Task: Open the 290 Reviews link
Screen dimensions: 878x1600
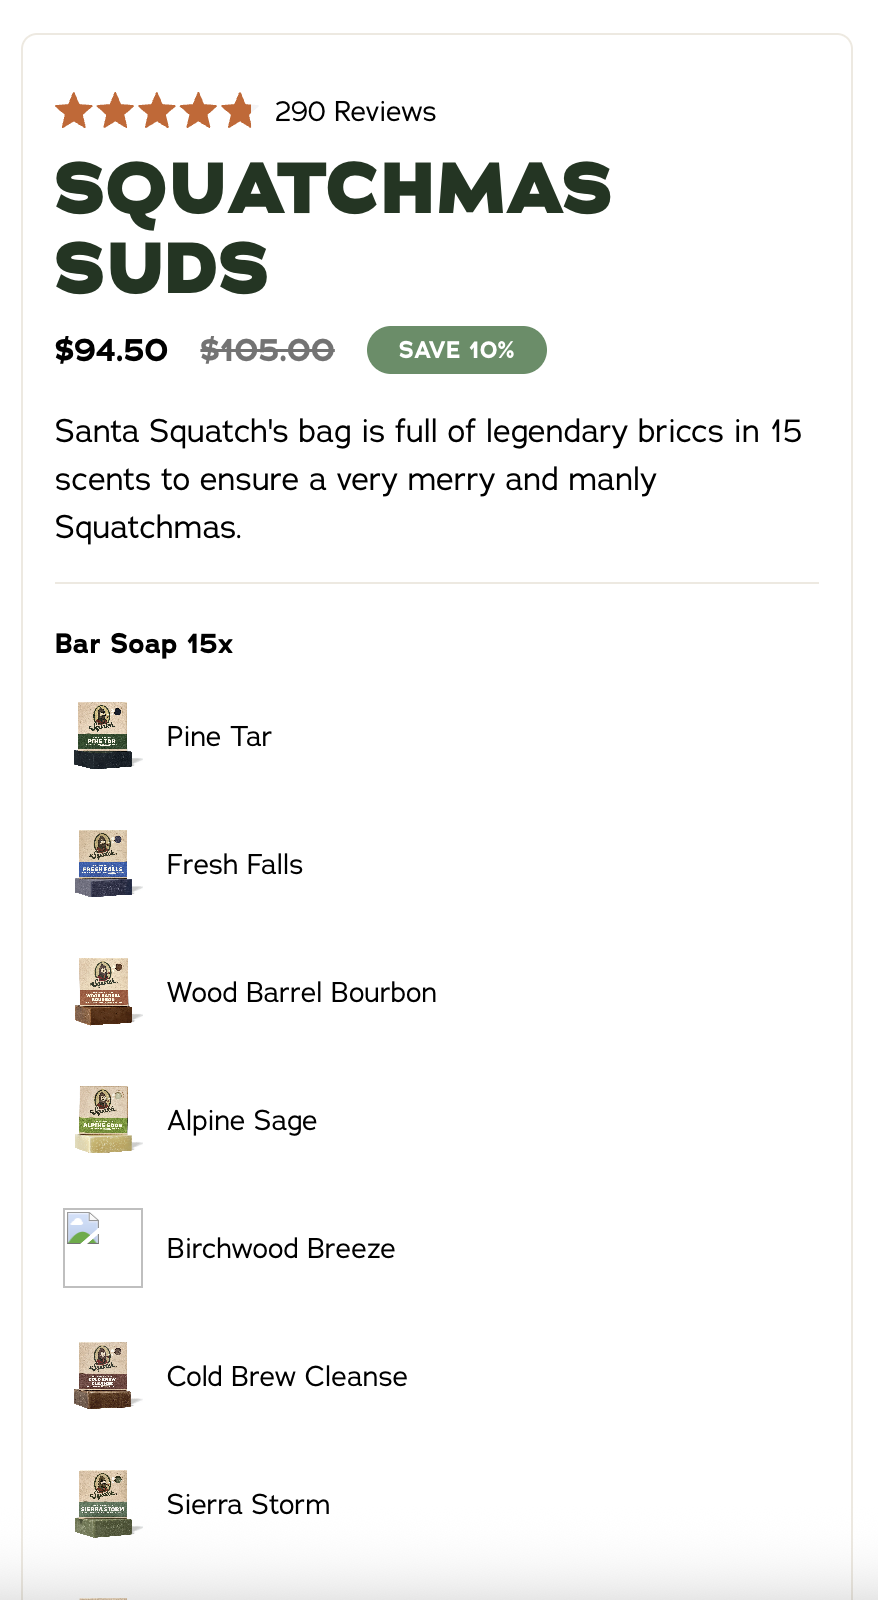Action: tap(355, 111)
